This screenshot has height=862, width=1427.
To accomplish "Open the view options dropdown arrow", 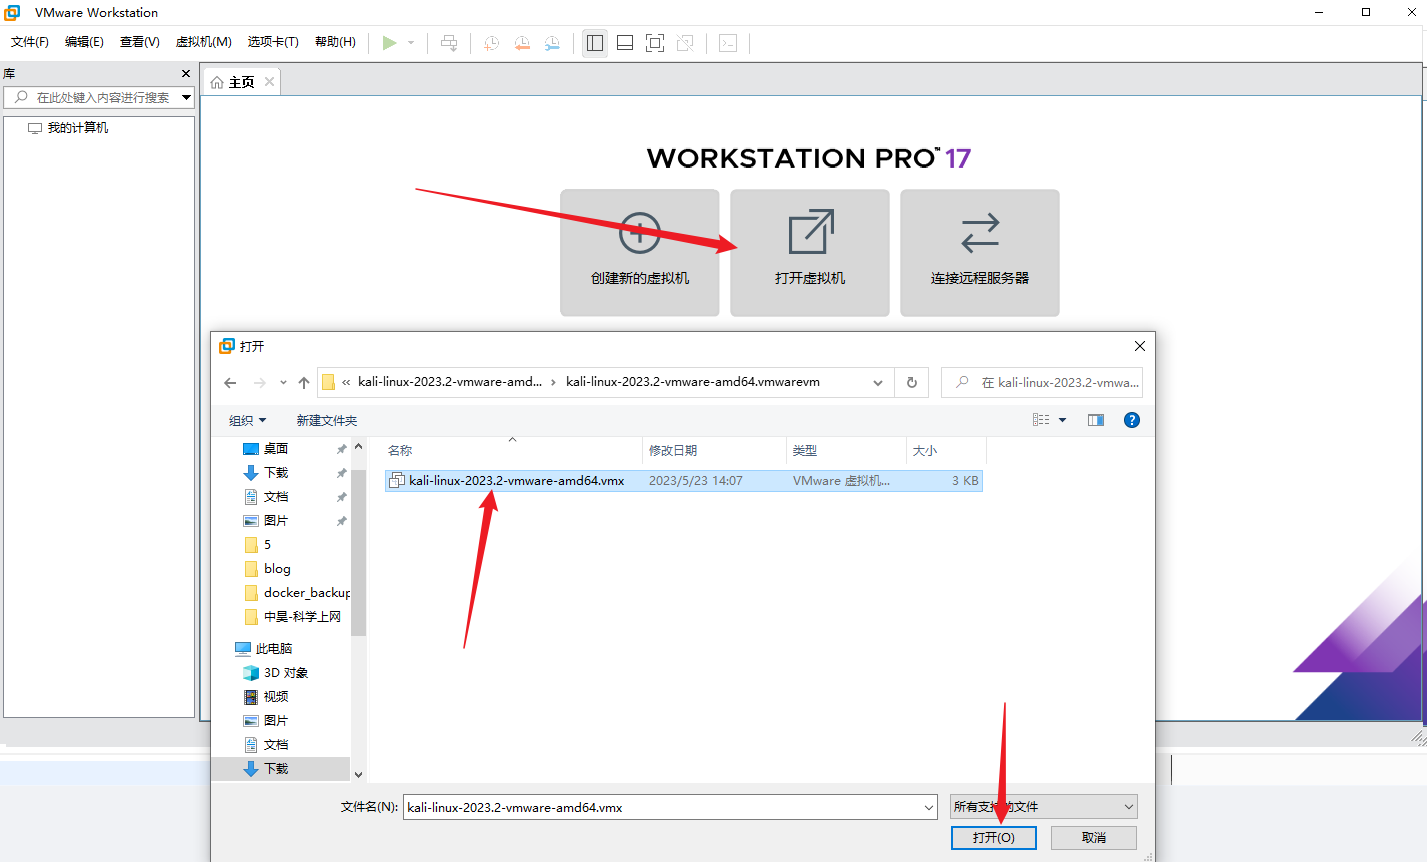I will pos(1062,420).
